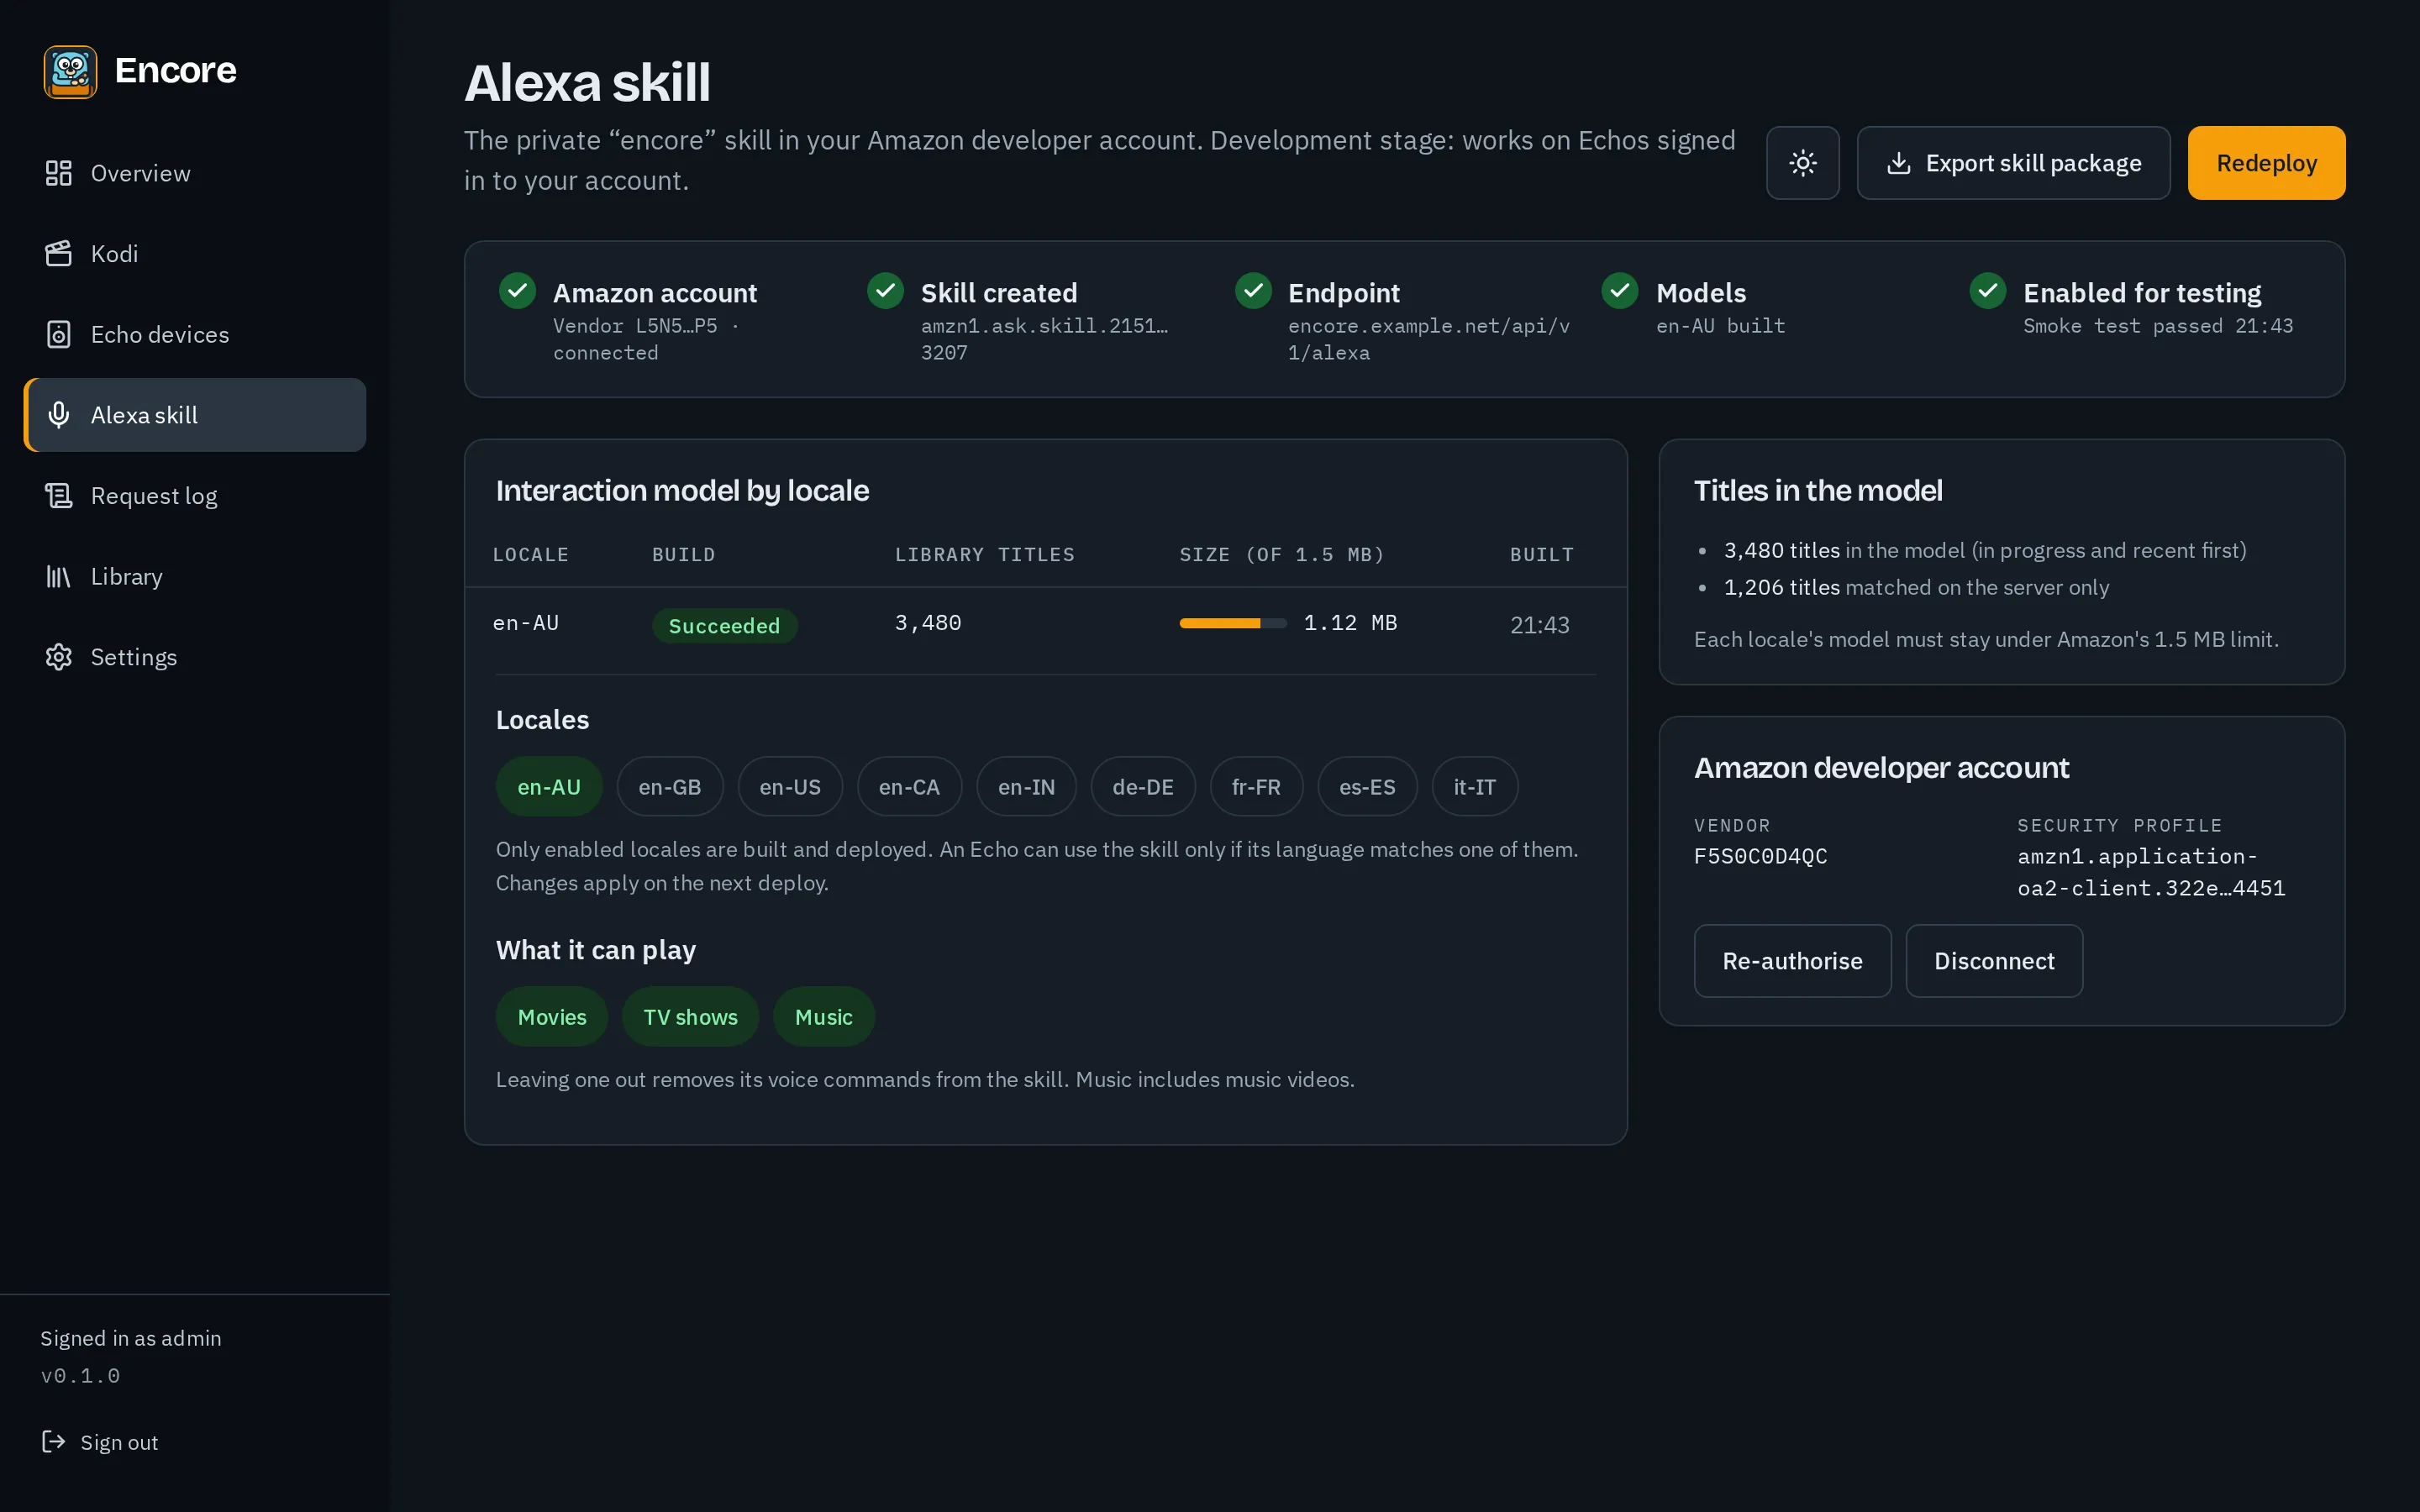Enable the en-GB locale chip
Screen dimensions: 2420x1512
[x=670, y=787]
